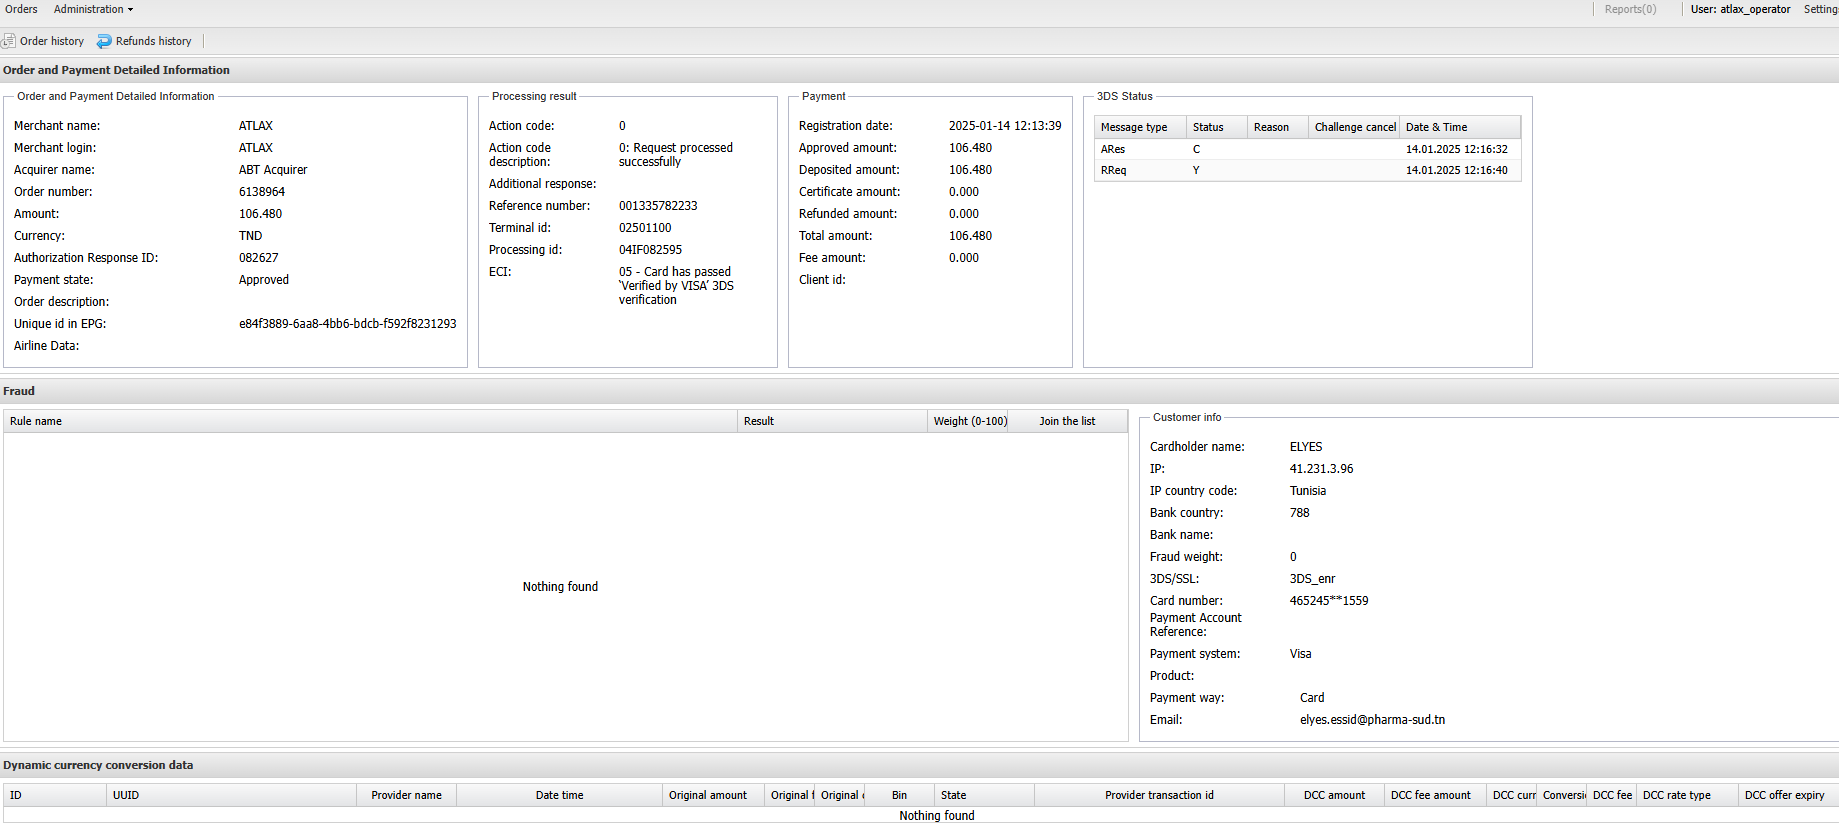Open Settings in the top bar

point(1820,9)
